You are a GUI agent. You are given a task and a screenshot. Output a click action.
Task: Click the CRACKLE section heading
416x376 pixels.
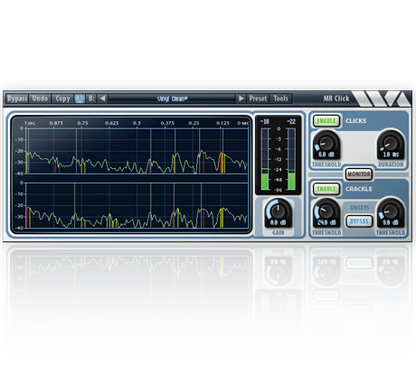coord(359,189)
